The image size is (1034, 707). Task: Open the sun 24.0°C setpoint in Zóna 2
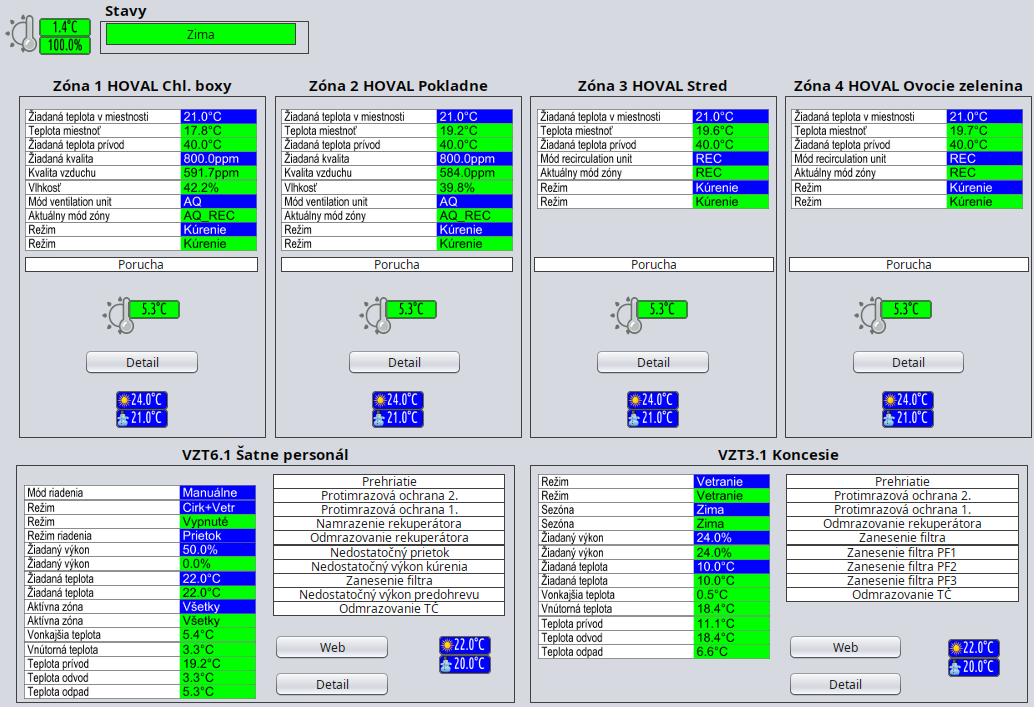(x=398, y=400)
